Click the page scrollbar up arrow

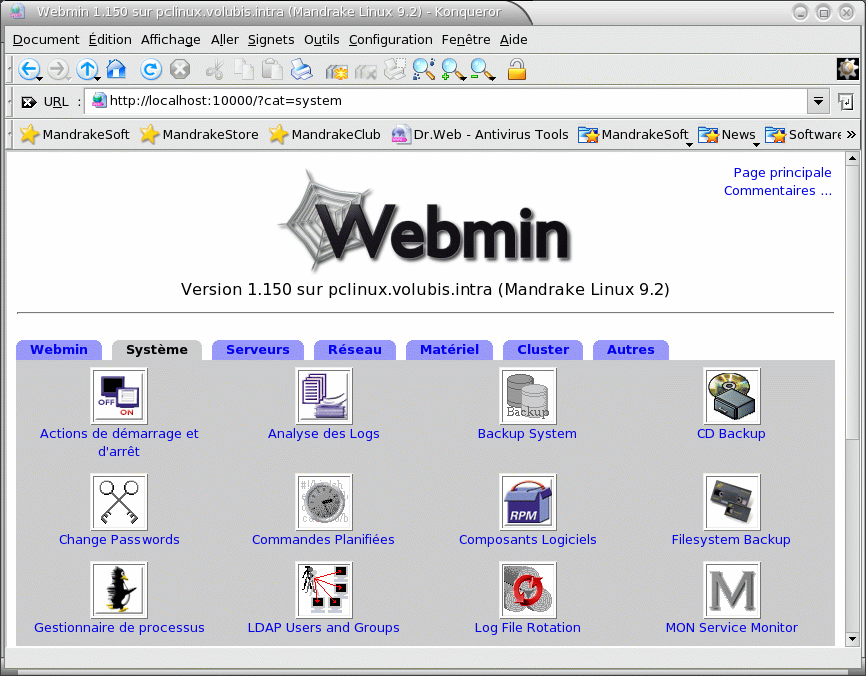click(x=852, y=159)
